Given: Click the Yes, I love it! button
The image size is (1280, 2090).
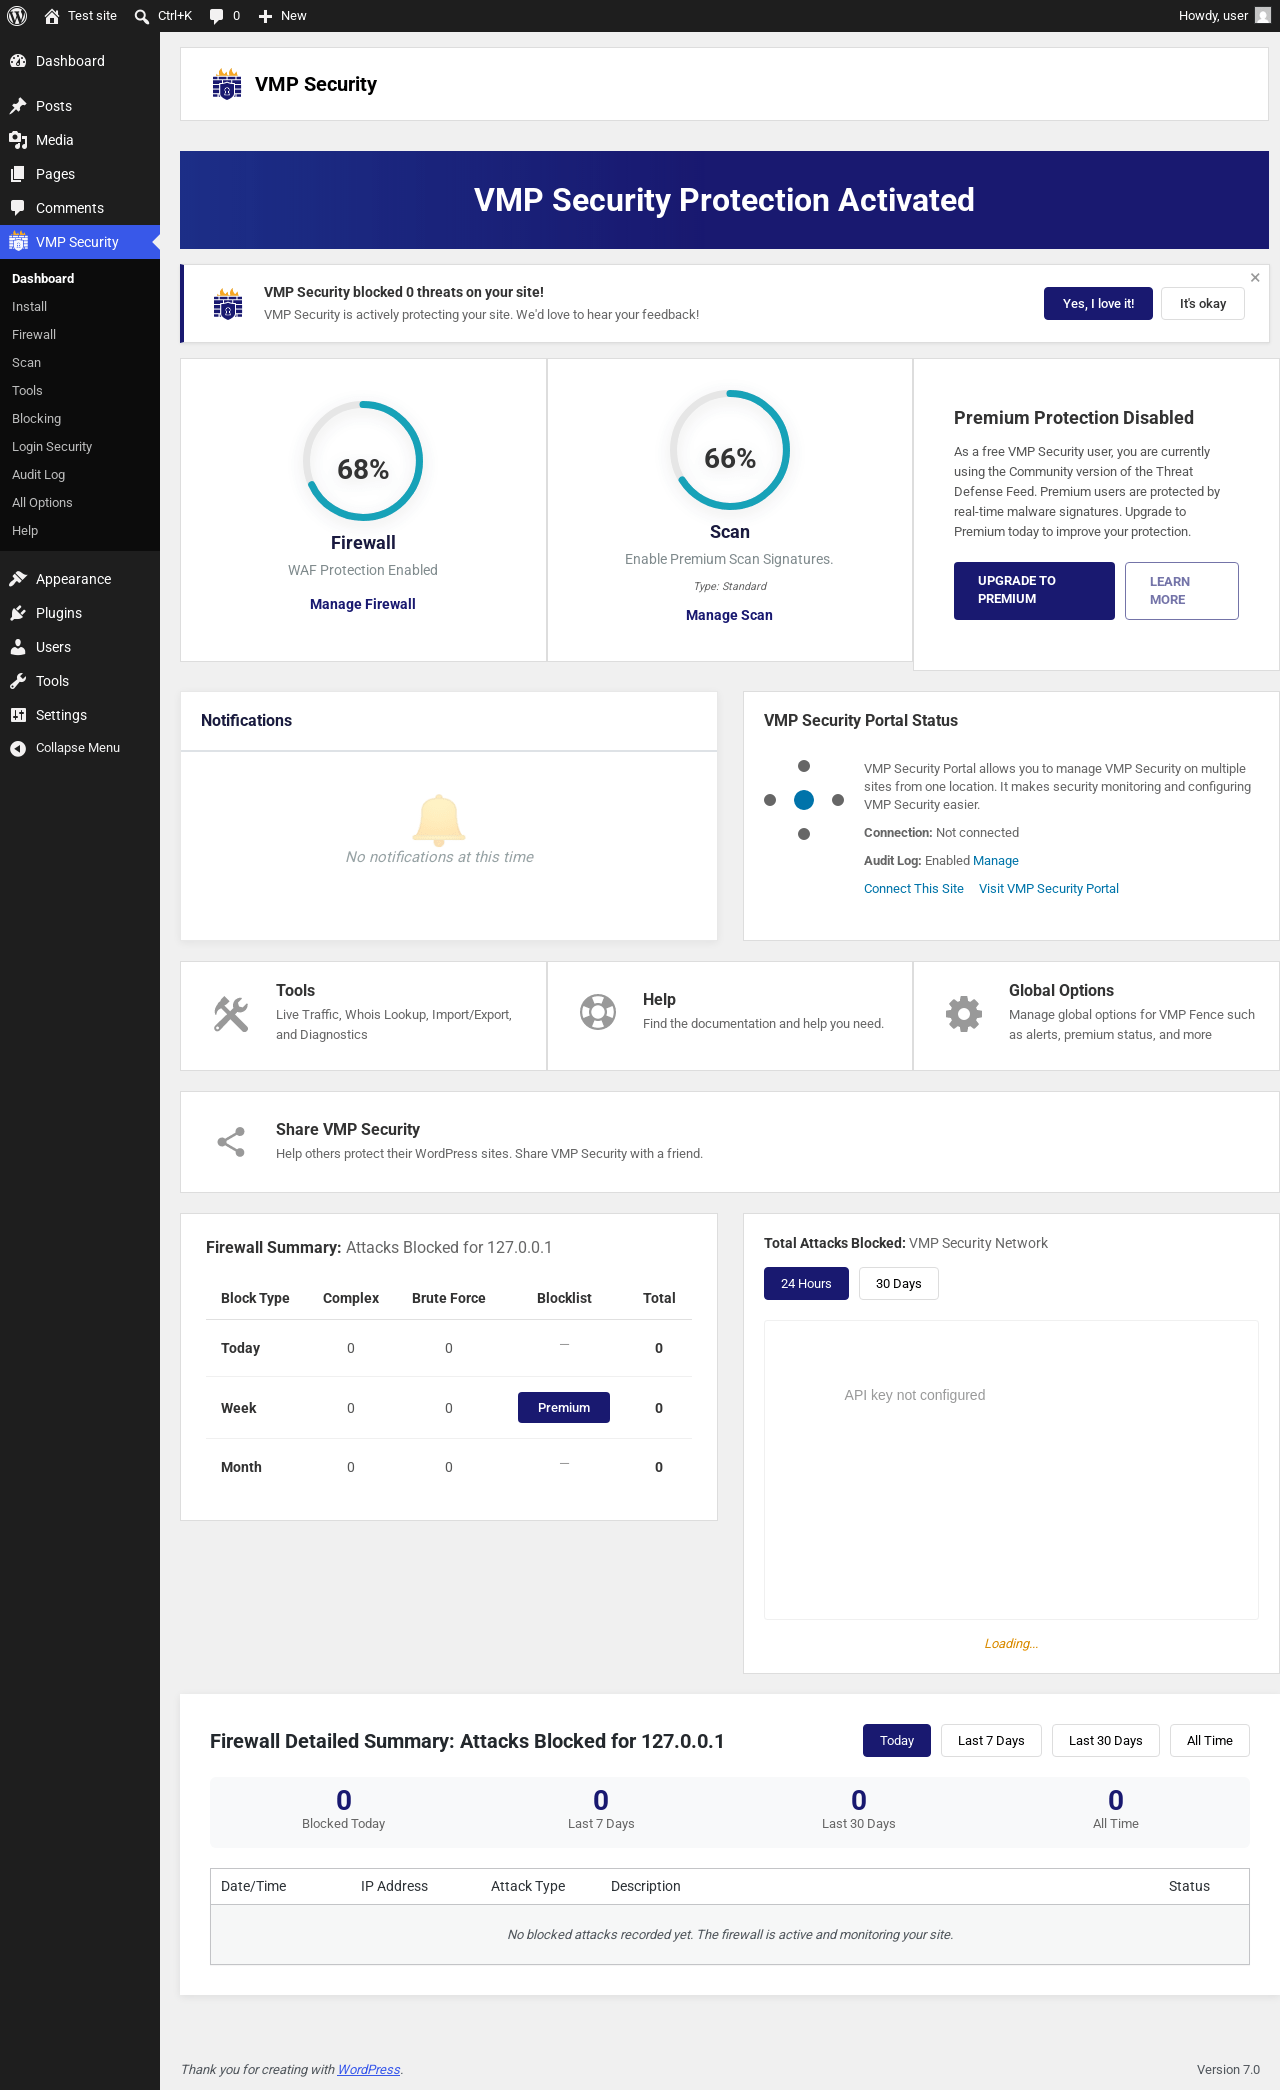Looking at the screenshot, I should (x=1098, y=304).
